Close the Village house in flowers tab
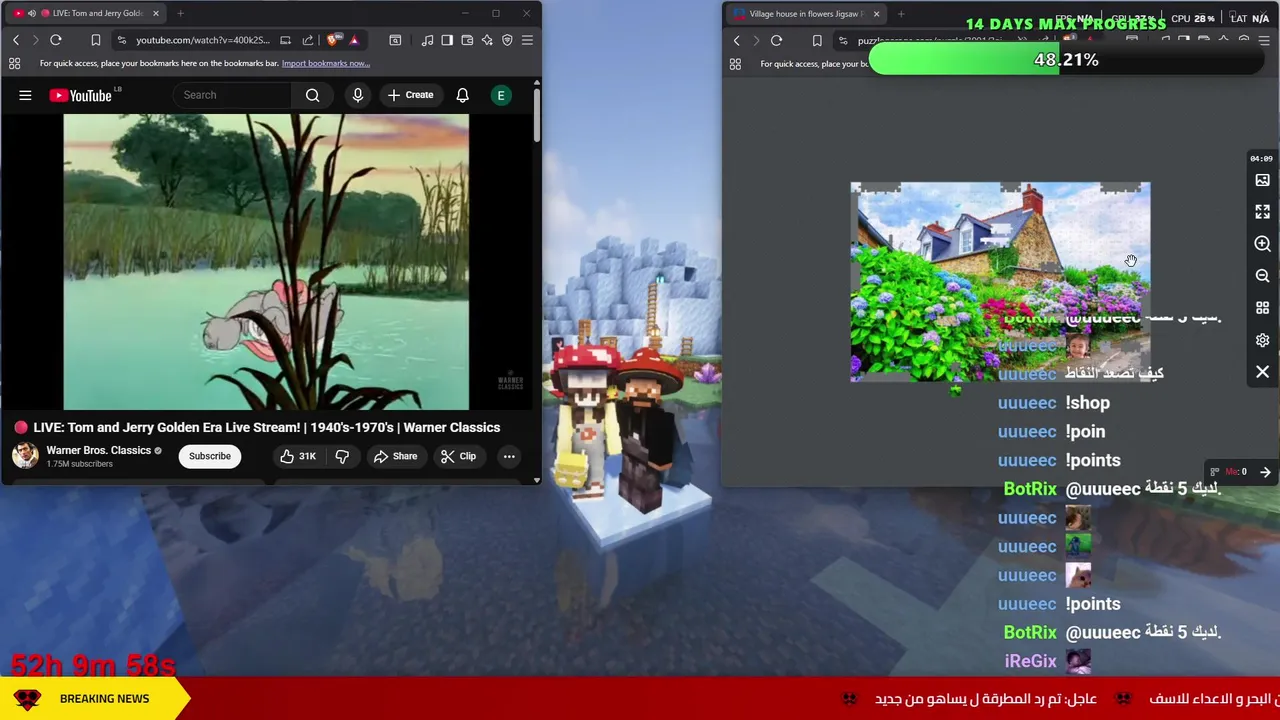The width and height of the screenshot is (1280, 720). (x=876, y=14)
